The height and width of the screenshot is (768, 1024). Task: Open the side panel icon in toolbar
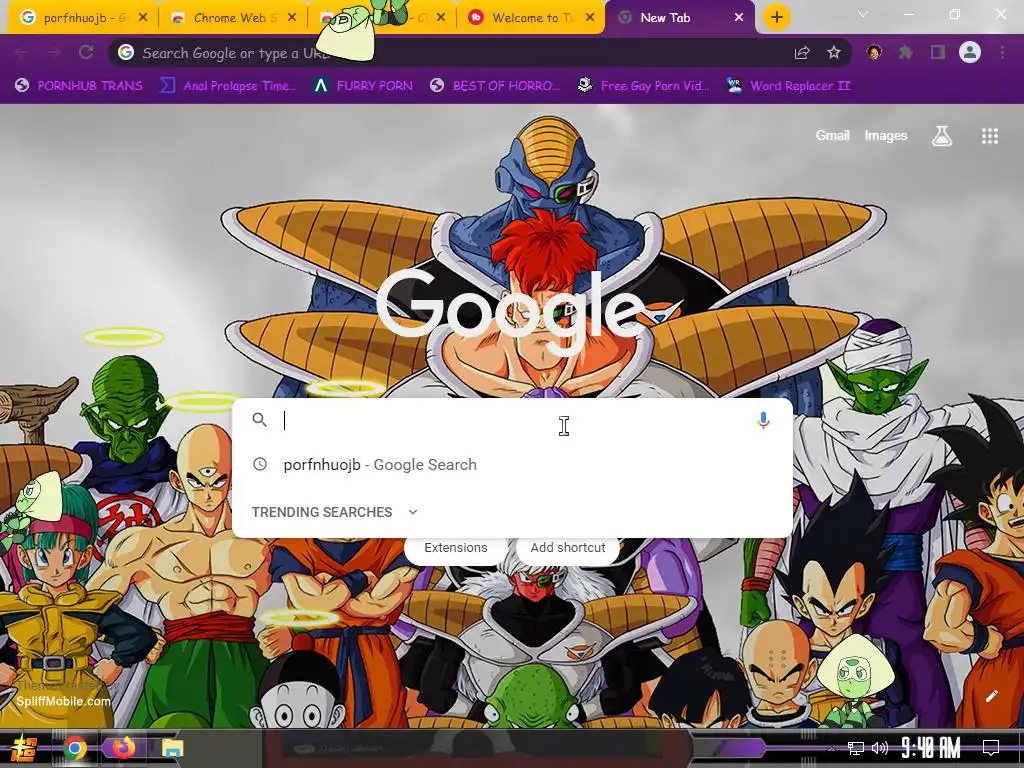938,52
